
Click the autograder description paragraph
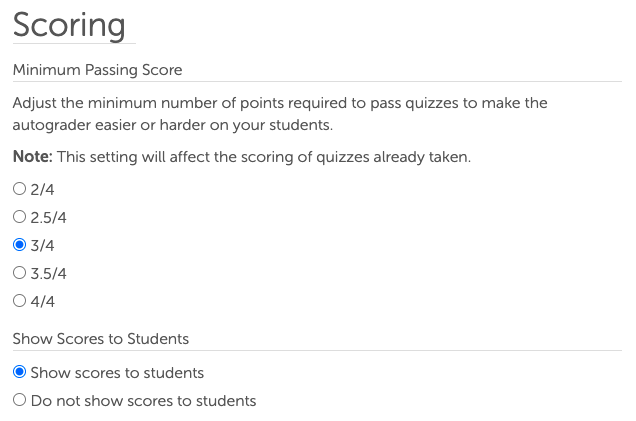[x=280, y=114]
